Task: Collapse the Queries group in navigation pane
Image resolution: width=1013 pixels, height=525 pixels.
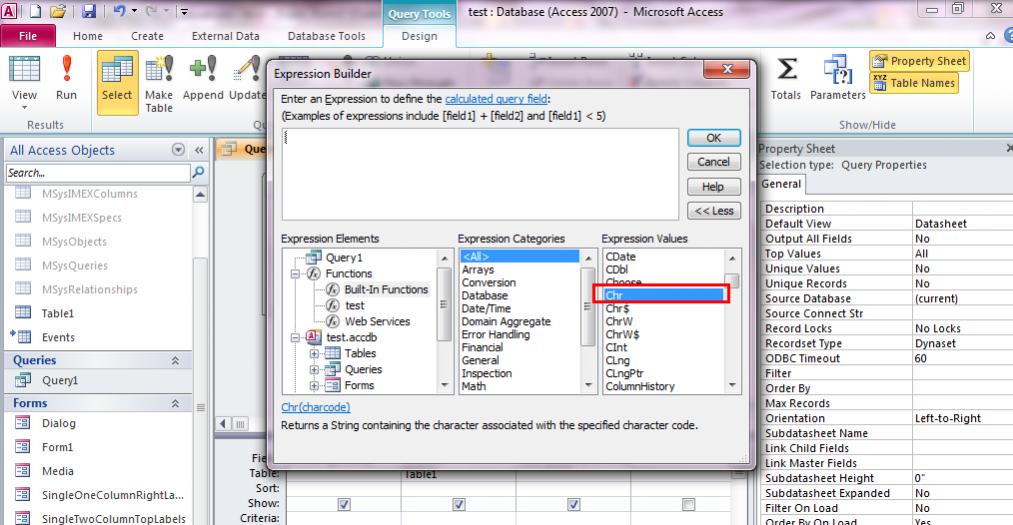Action: 175,360
